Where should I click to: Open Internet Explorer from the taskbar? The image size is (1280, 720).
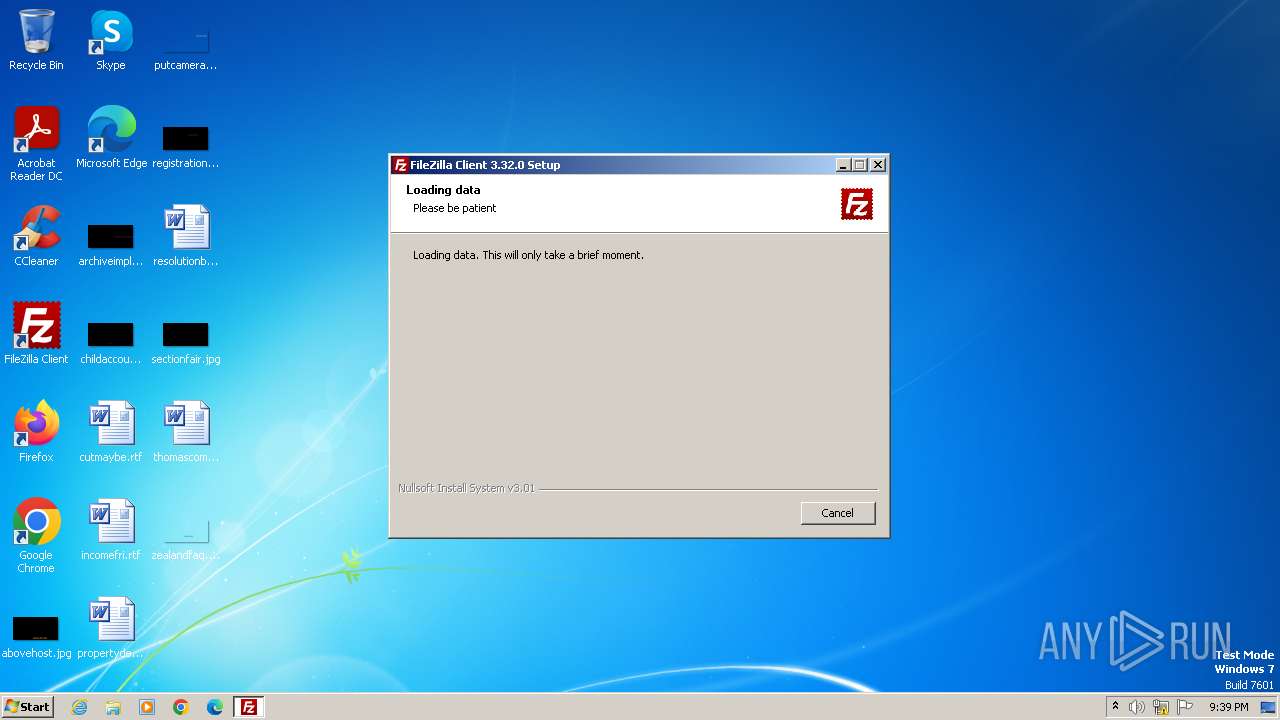(x=80, y=707)
